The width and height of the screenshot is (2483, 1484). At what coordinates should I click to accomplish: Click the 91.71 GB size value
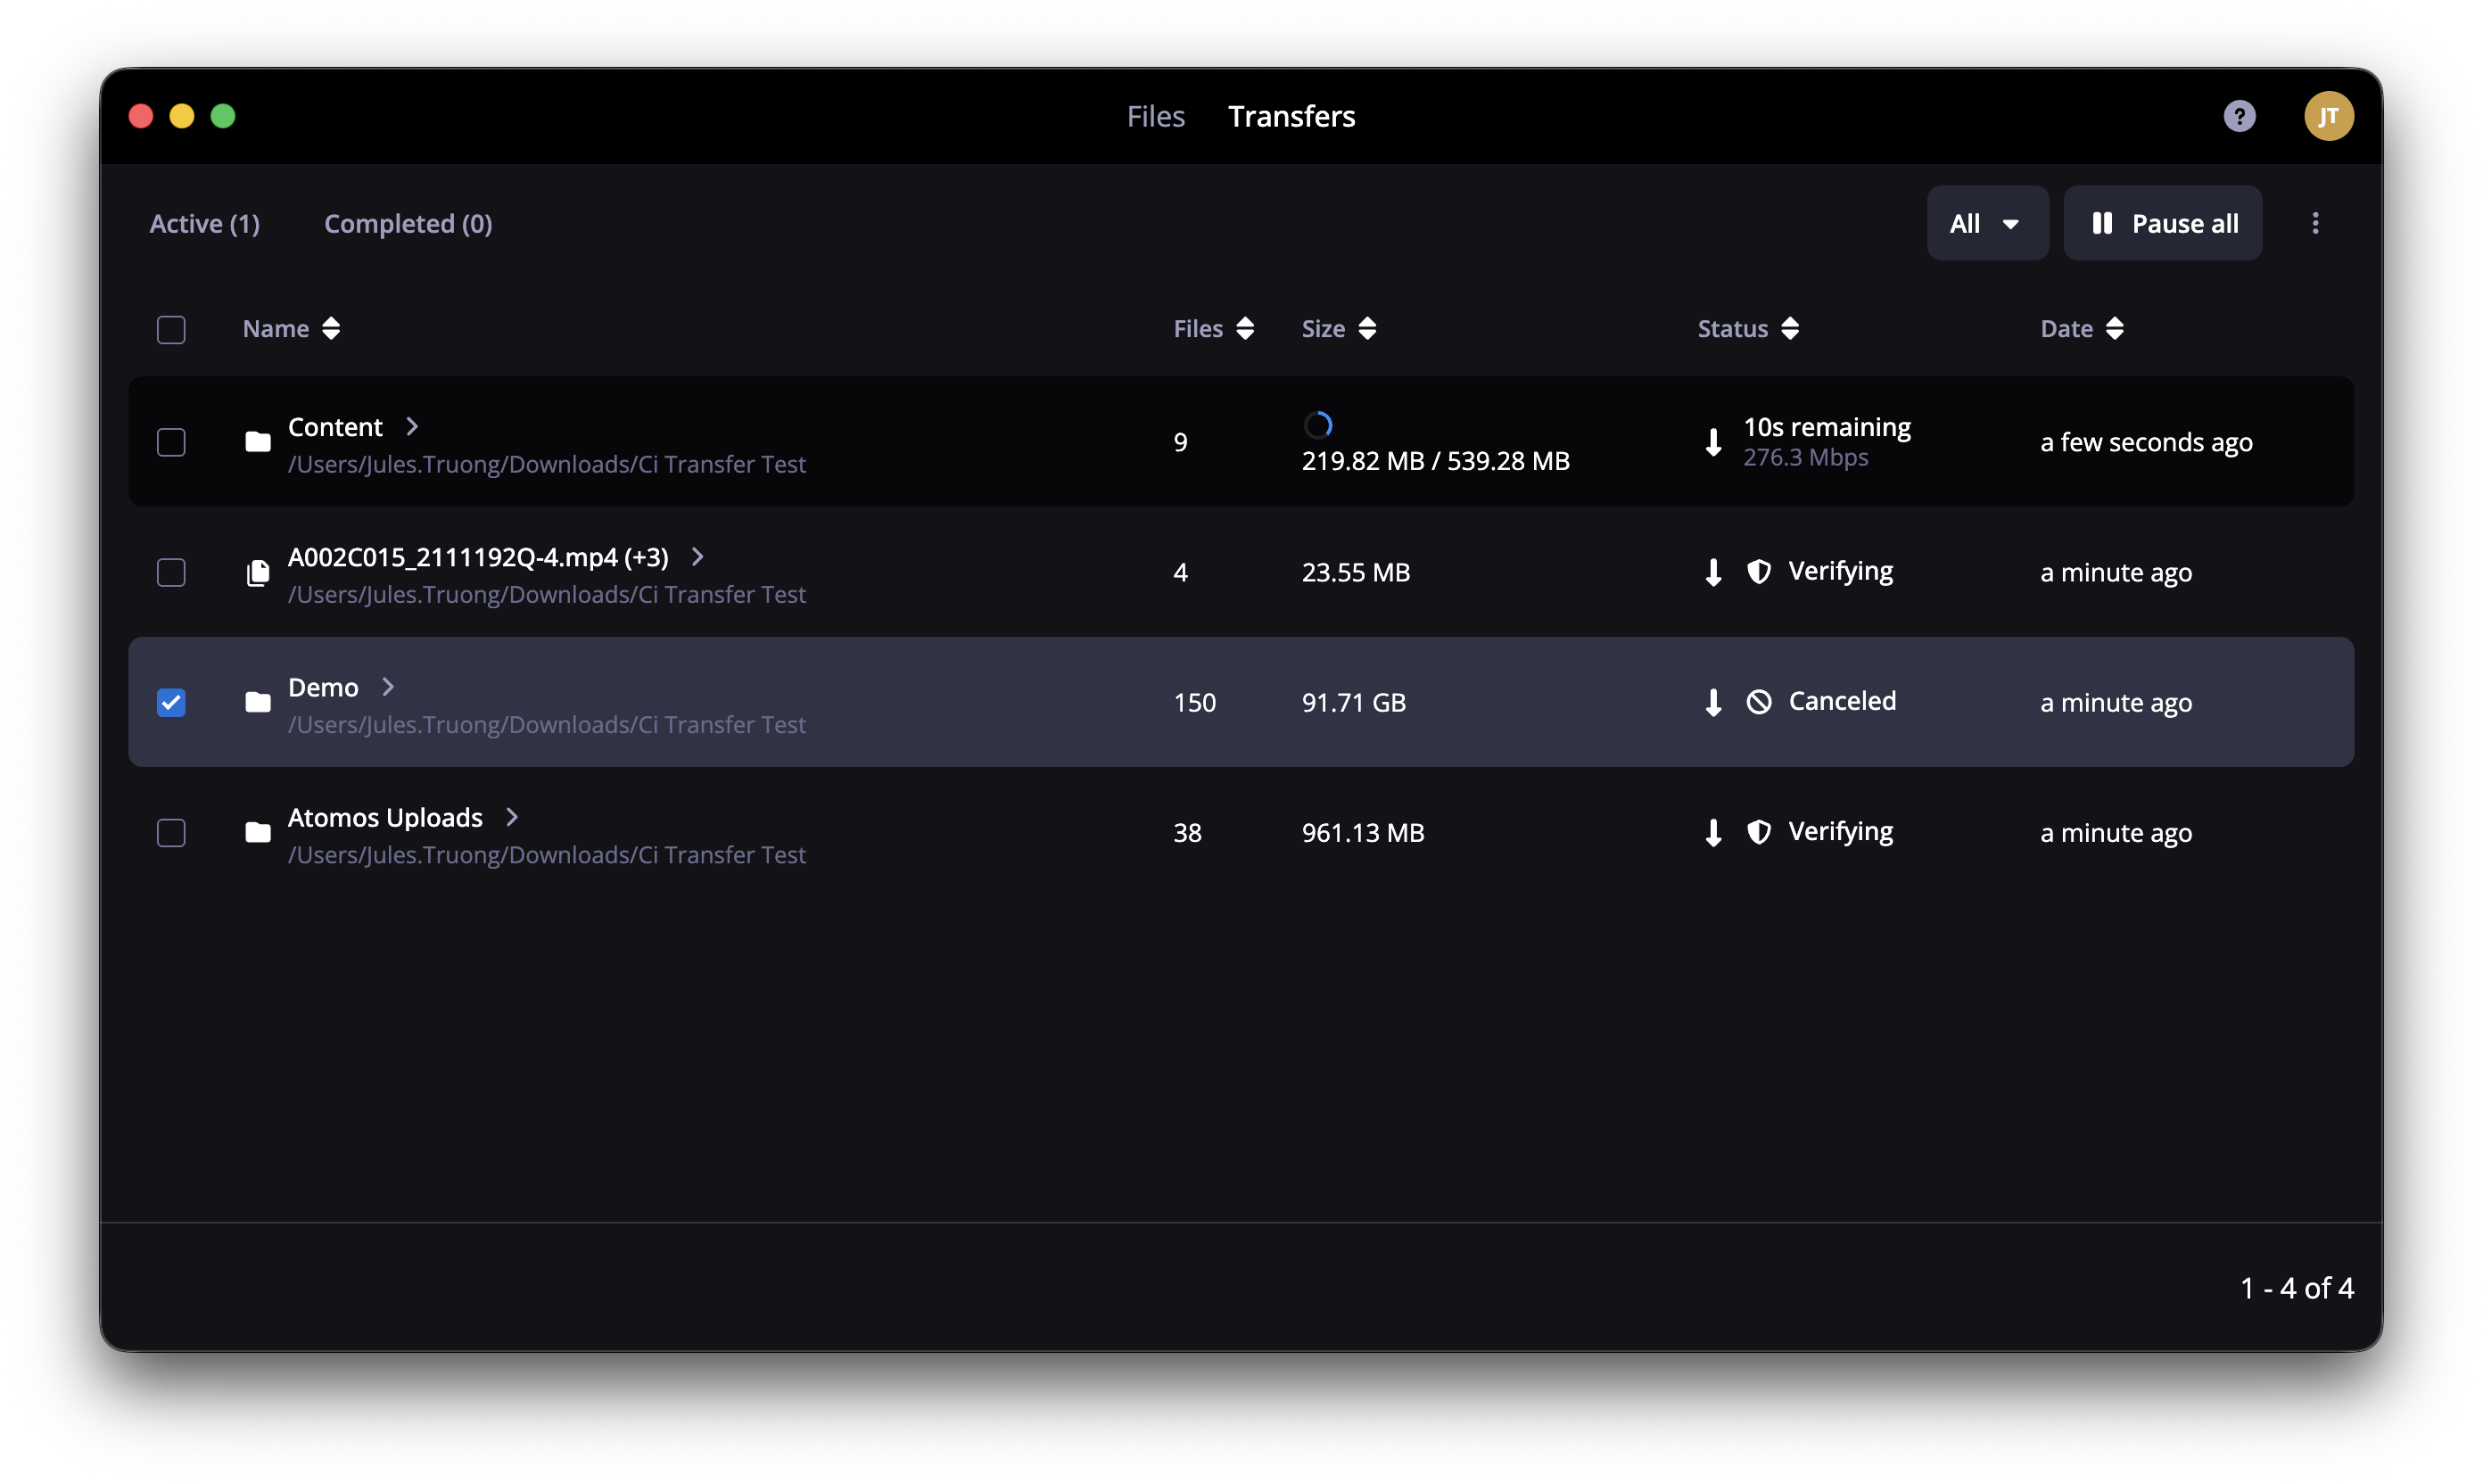point(1353,702)
